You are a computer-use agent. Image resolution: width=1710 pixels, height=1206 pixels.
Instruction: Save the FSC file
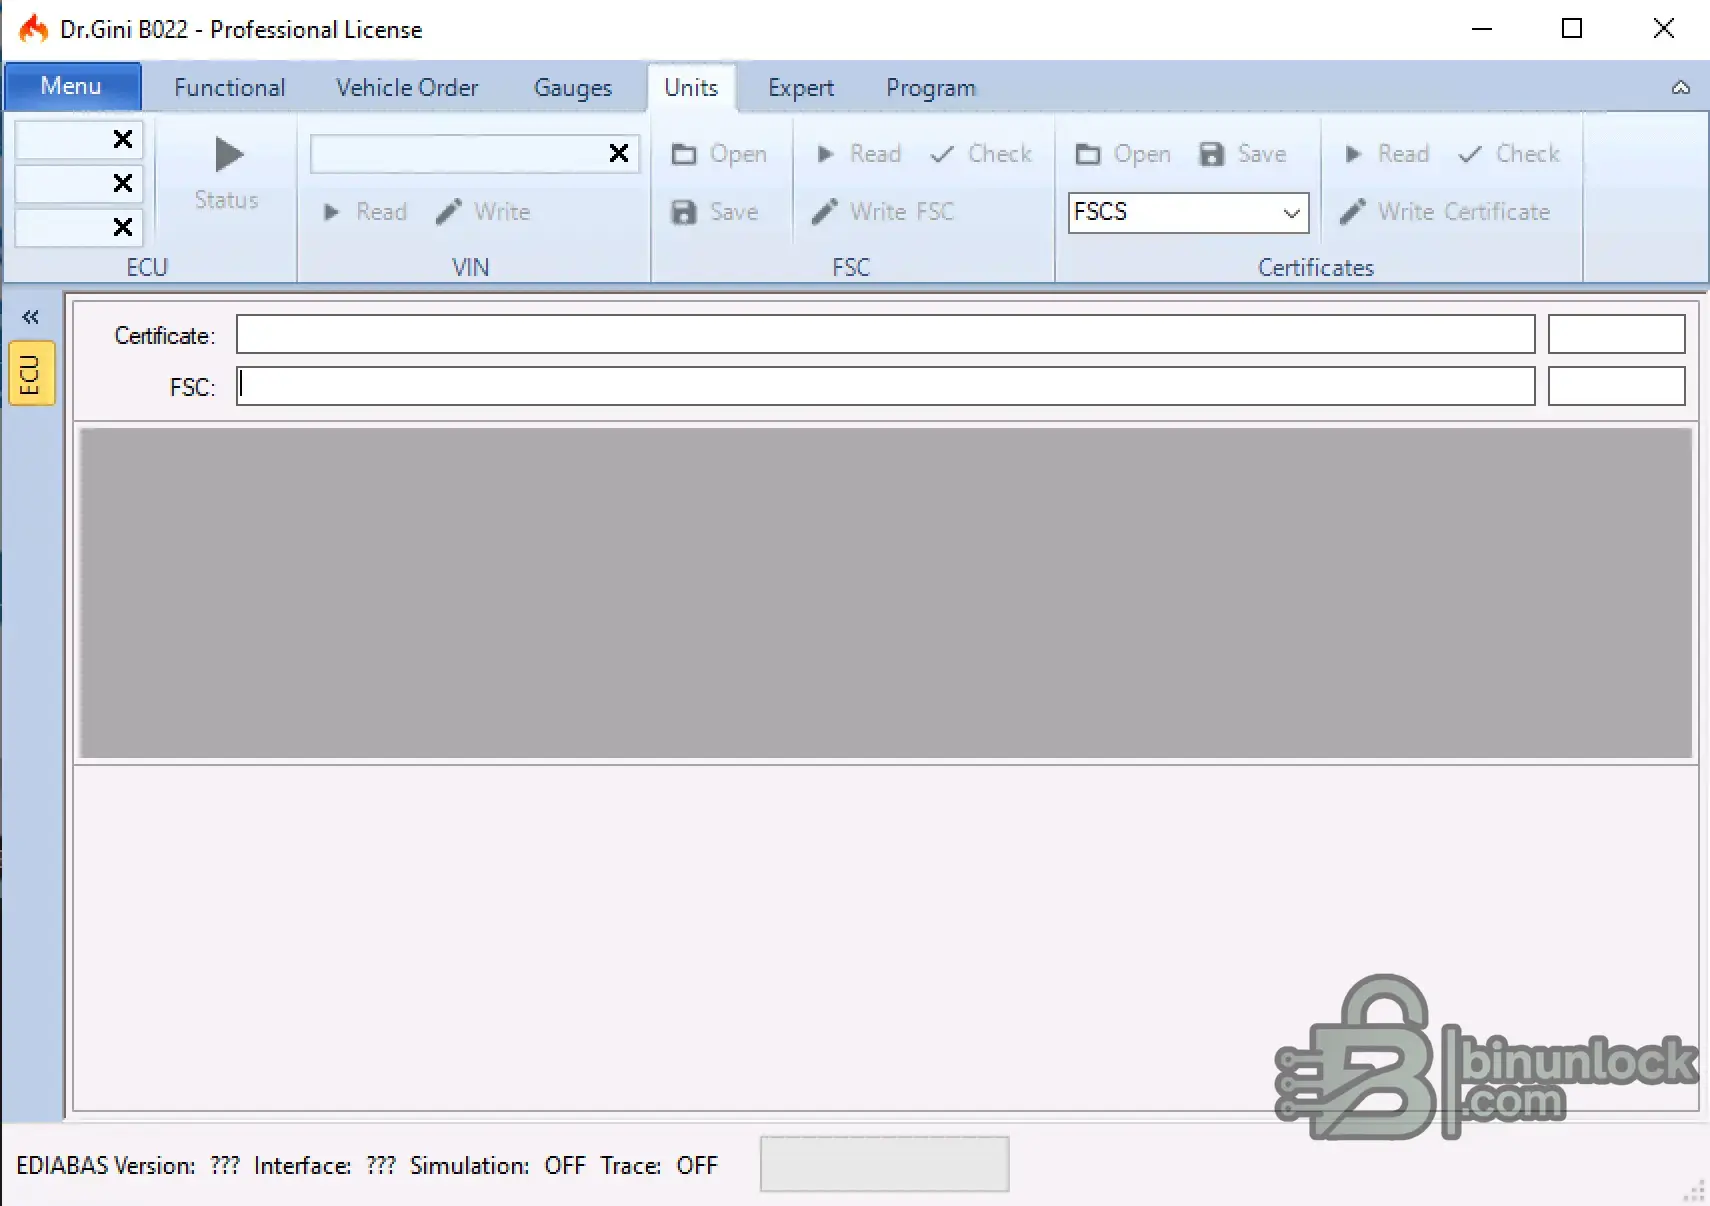[715, 212]
